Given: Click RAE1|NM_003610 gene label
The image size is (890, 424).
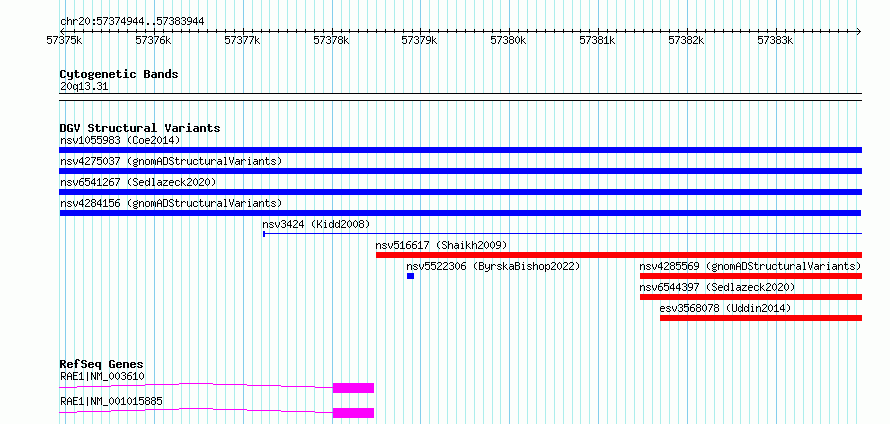Looking at the screenshot, I should [x=102, y=376].
